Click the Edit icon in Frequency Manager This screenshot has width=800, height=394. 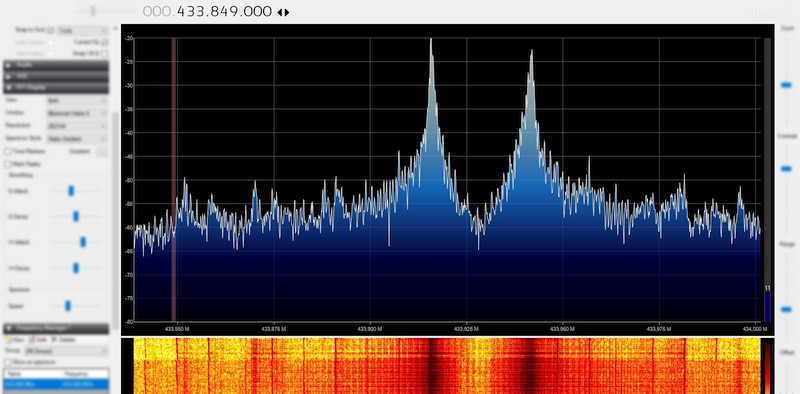31,339
